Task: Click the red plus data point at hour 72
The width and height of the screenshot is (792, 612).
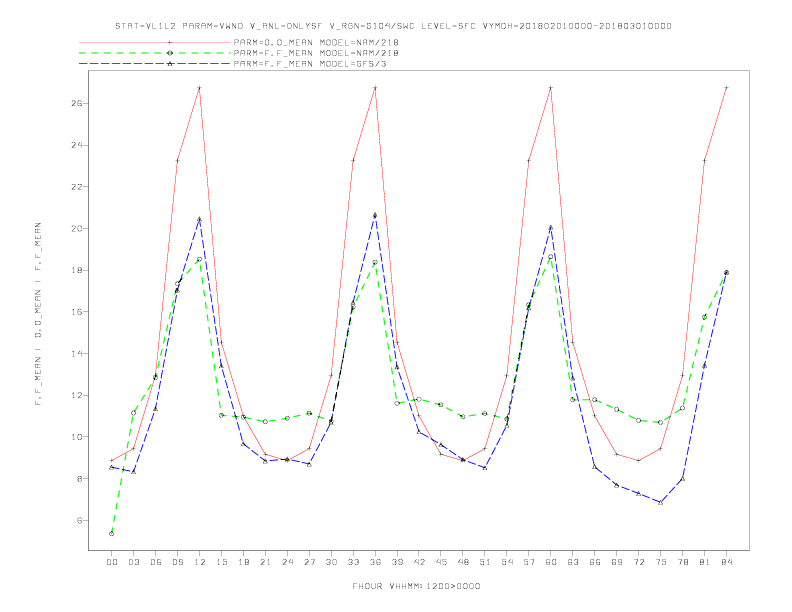Action: 638,461
